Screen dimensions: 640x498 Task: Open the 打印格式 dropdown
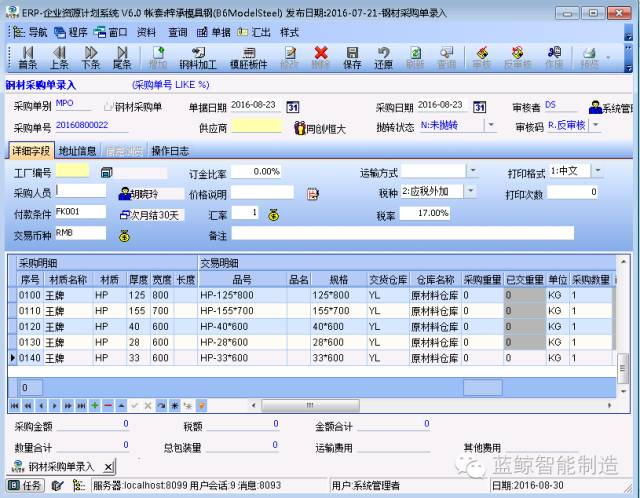(597, 171)
